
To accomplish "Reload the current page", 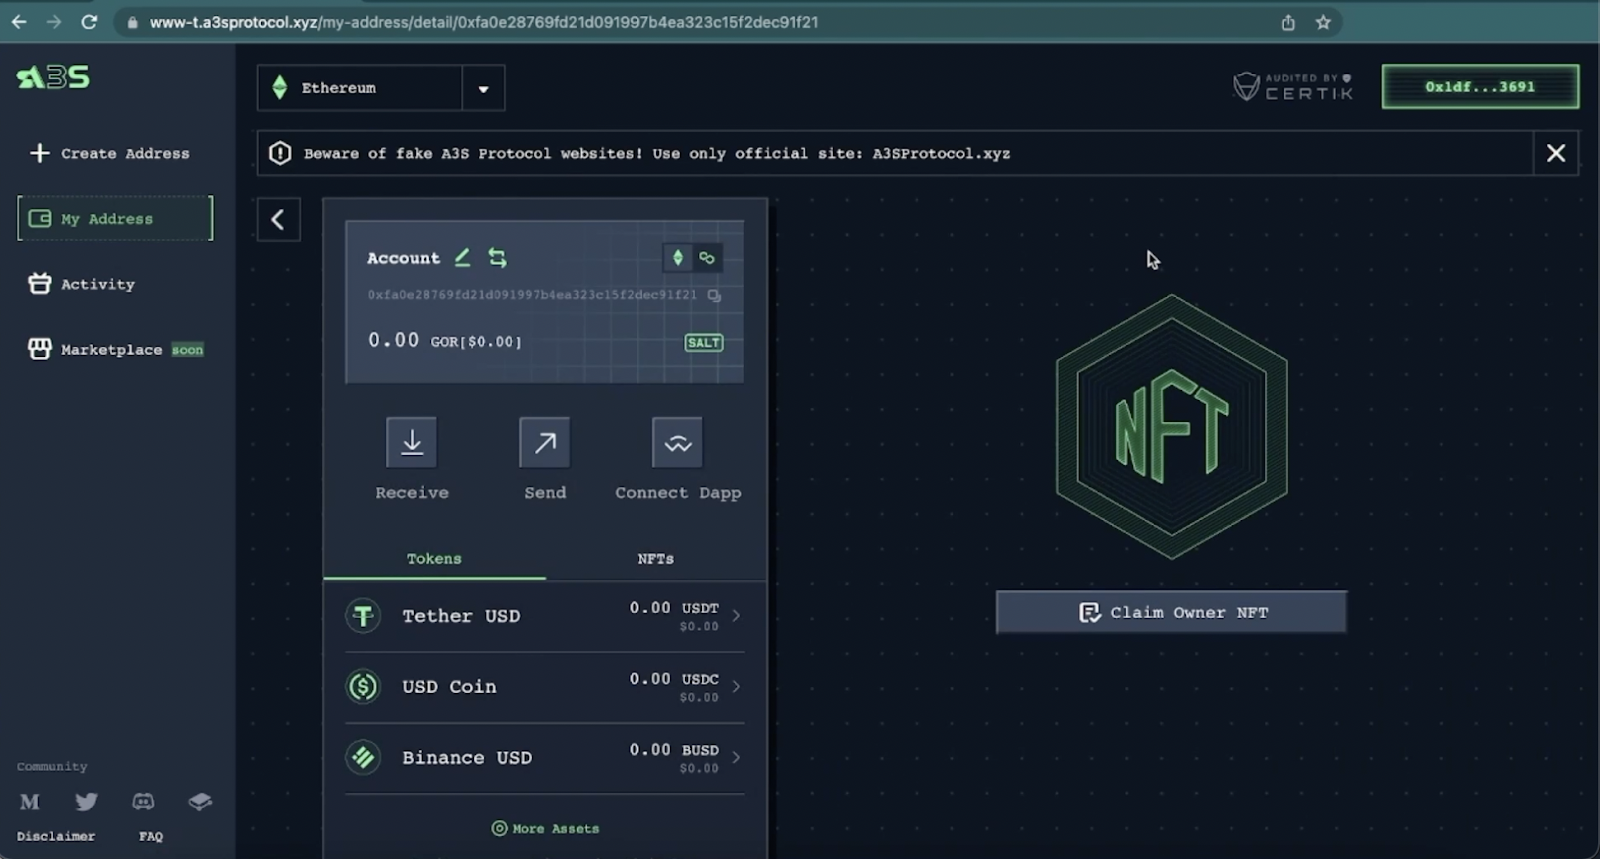I will pos(89,22).
